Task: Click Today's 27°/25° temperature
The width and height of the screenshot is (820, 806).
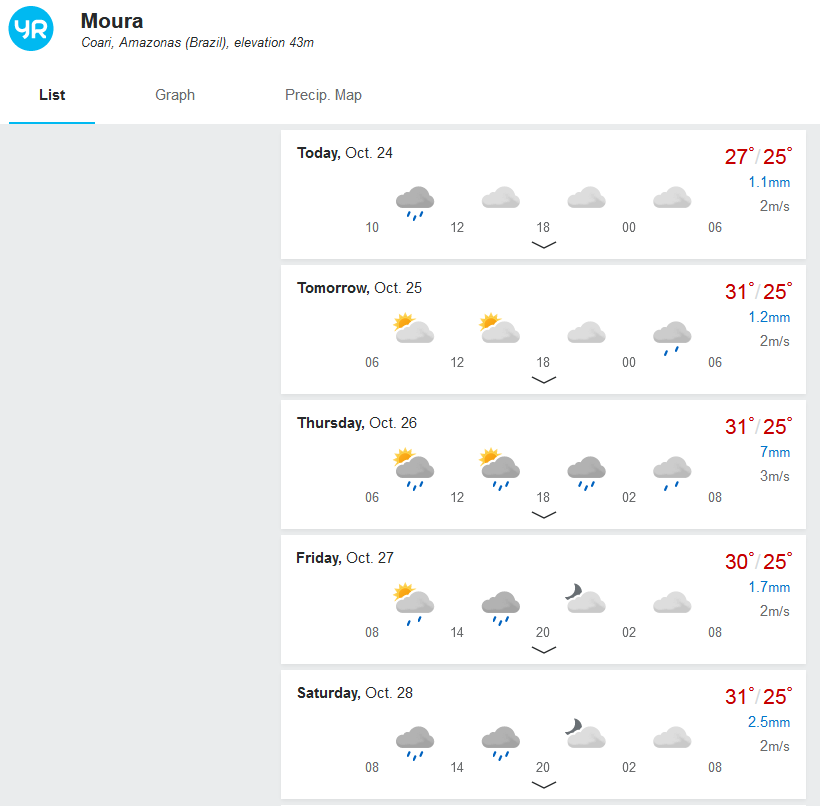Action: click(758, 156)
